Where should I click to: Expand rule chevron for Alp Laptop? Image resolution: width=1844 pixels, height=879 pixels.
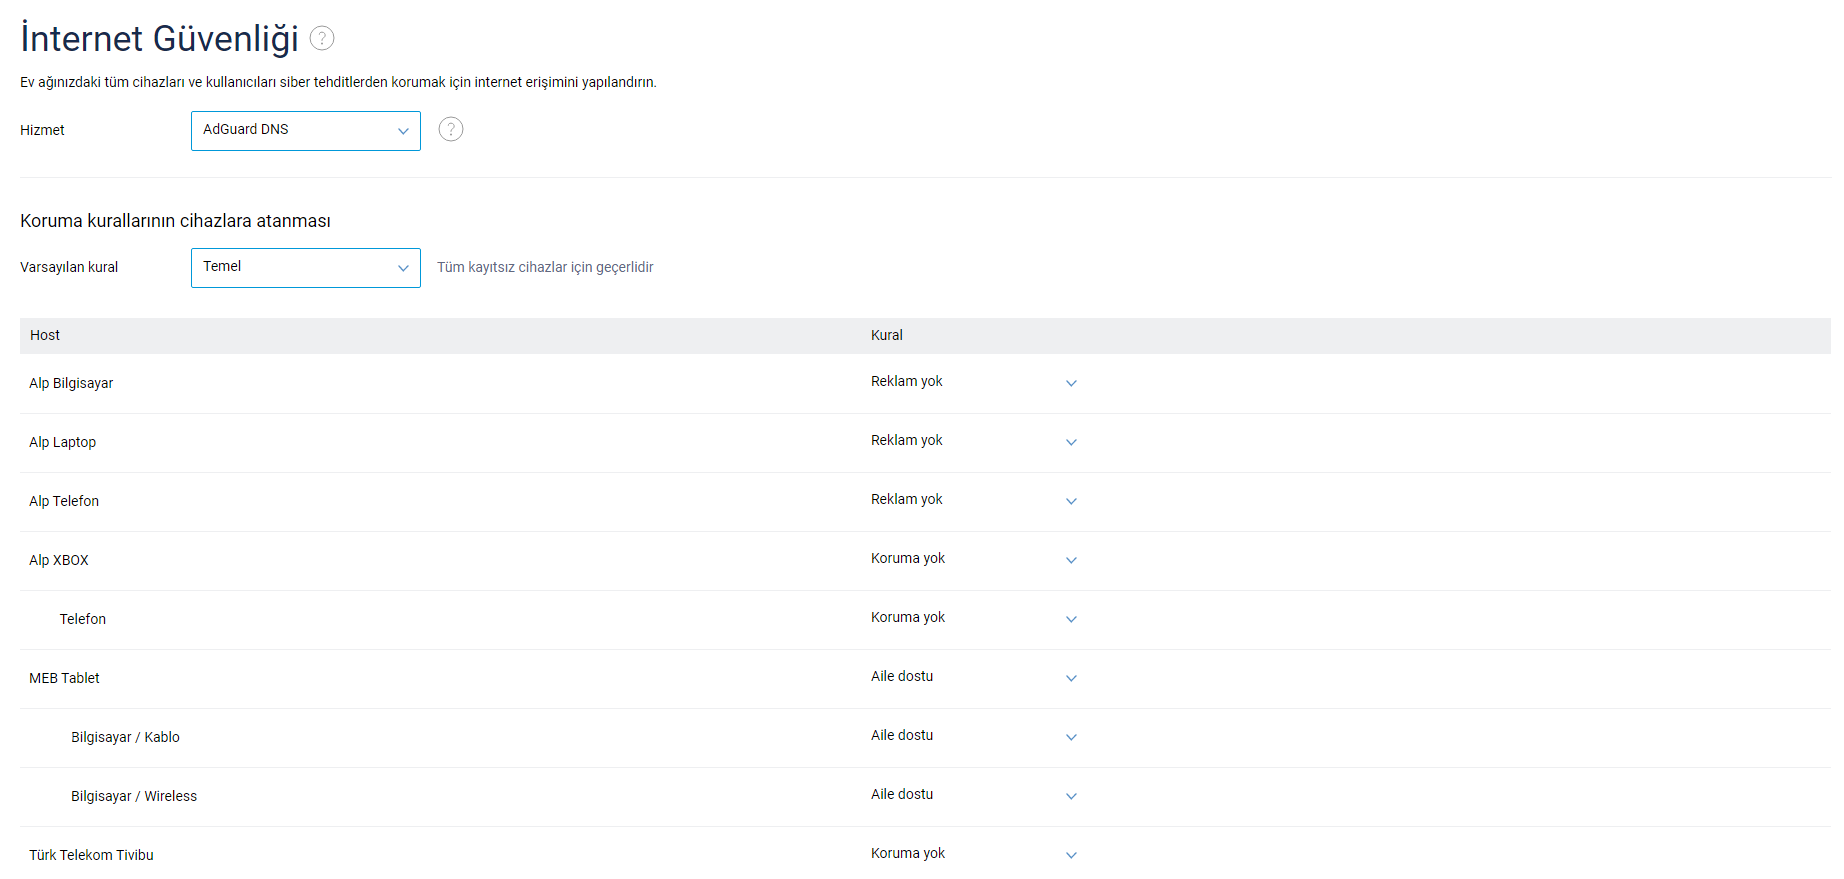[1071, 442]
